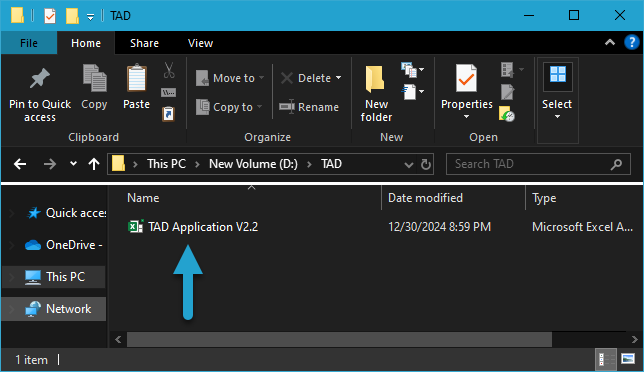Click the Search TAD box
Viewport: 644px width, 372px height.
[x=538, y=164]
